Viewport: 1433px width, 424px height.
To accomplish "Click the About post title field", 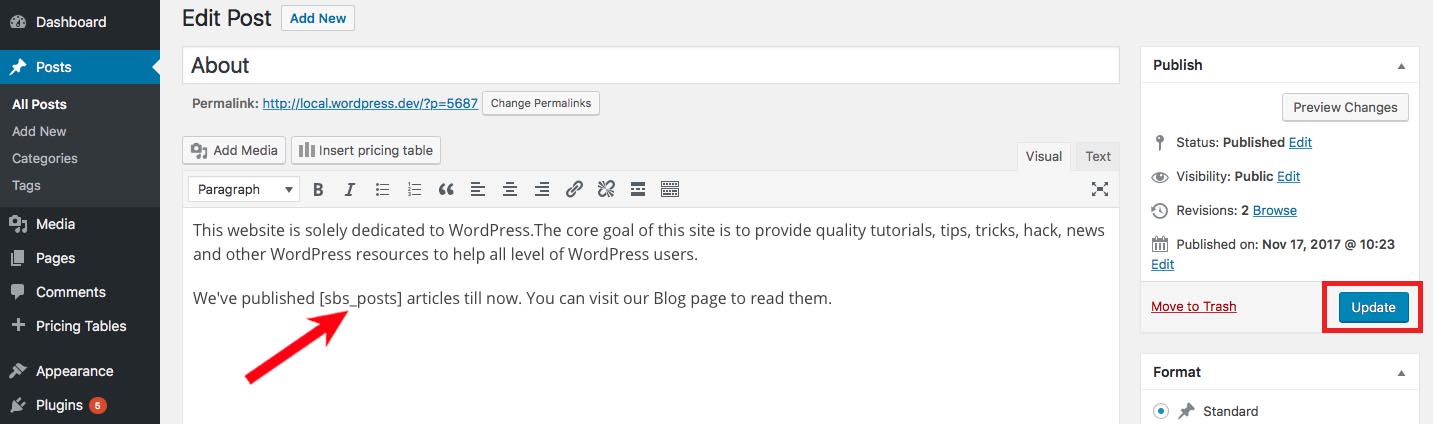I will click(650, 65).
